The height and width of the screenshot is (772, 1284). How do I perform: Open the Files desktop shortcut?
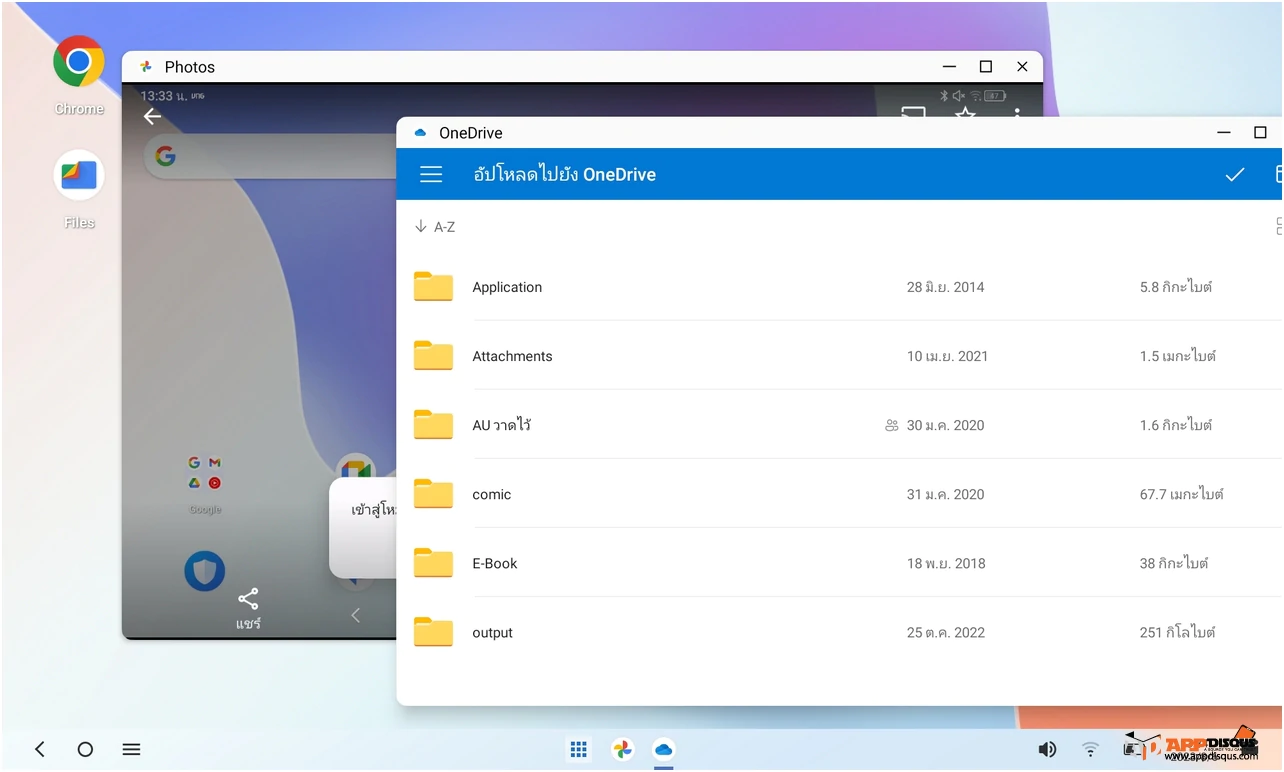[x=79, y=175]
